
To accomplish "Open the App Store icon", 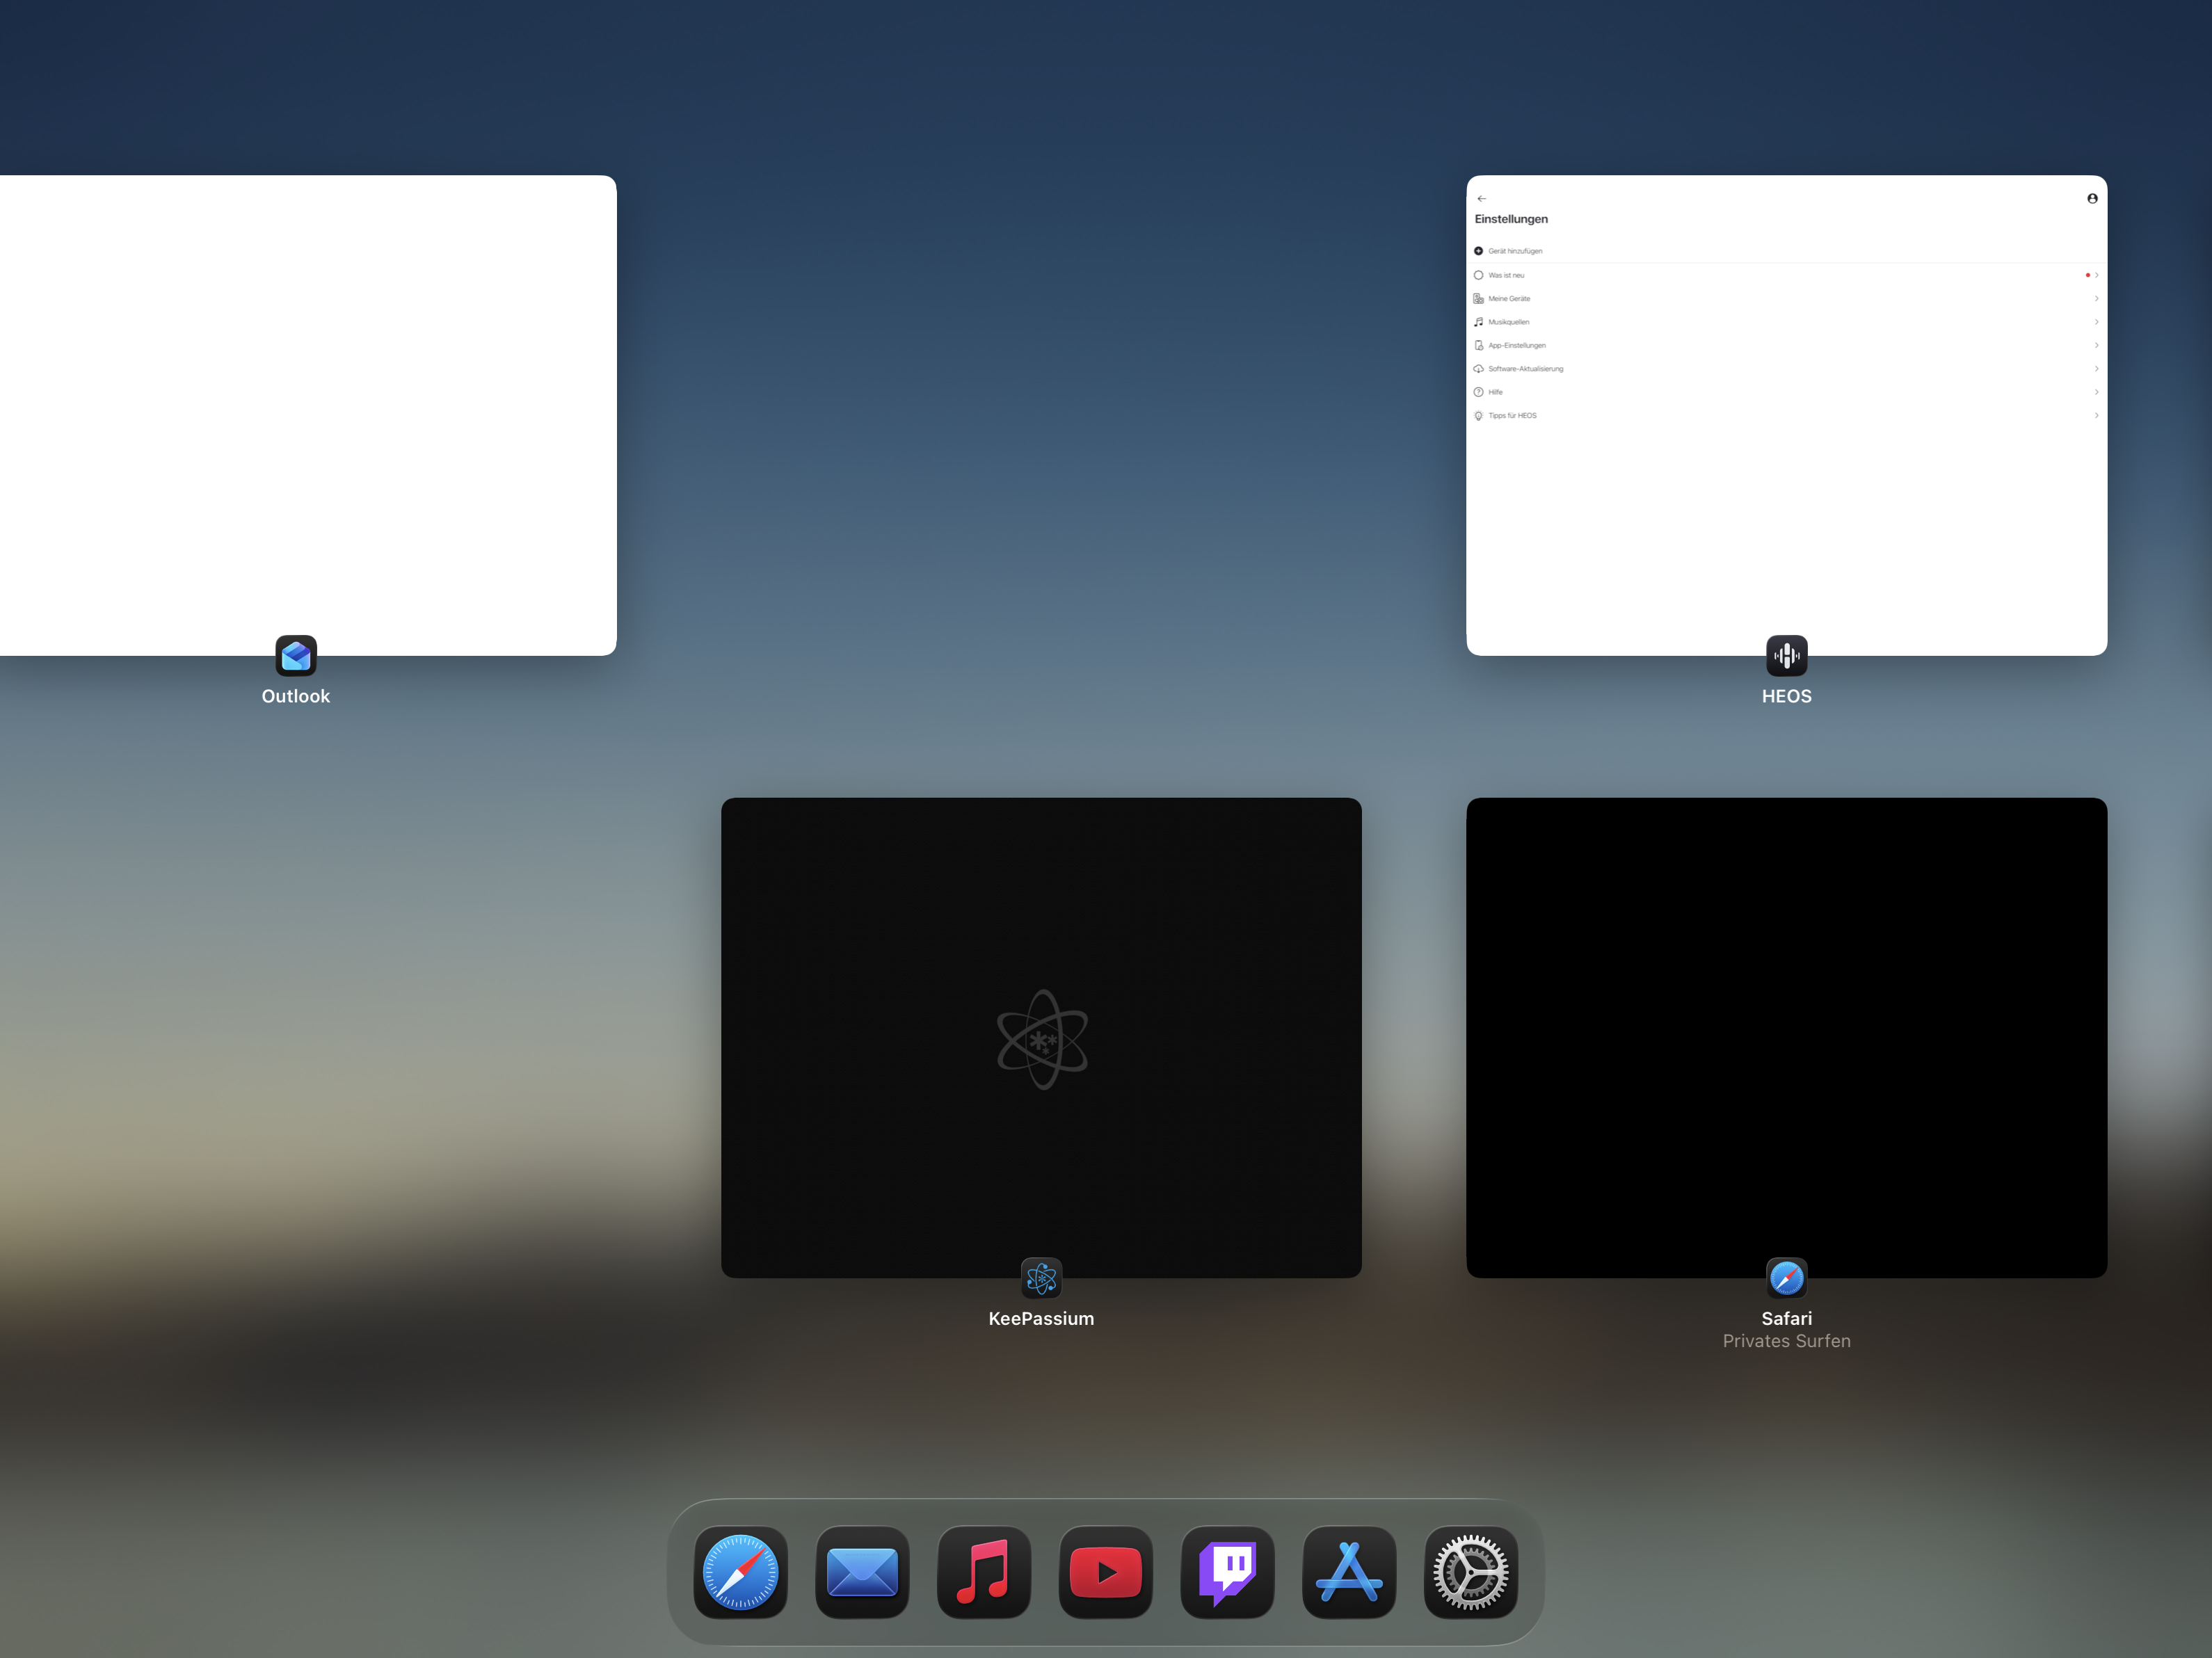I will pos(1349,1572).
